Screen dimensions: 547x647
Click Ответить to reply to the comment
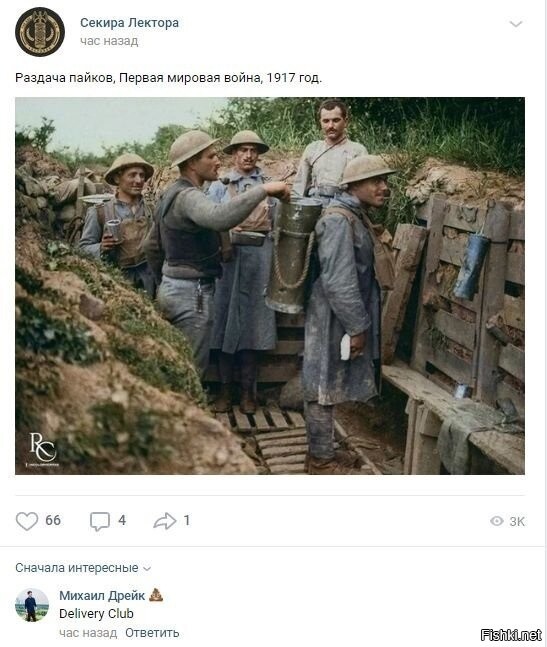tap(152, 633)
